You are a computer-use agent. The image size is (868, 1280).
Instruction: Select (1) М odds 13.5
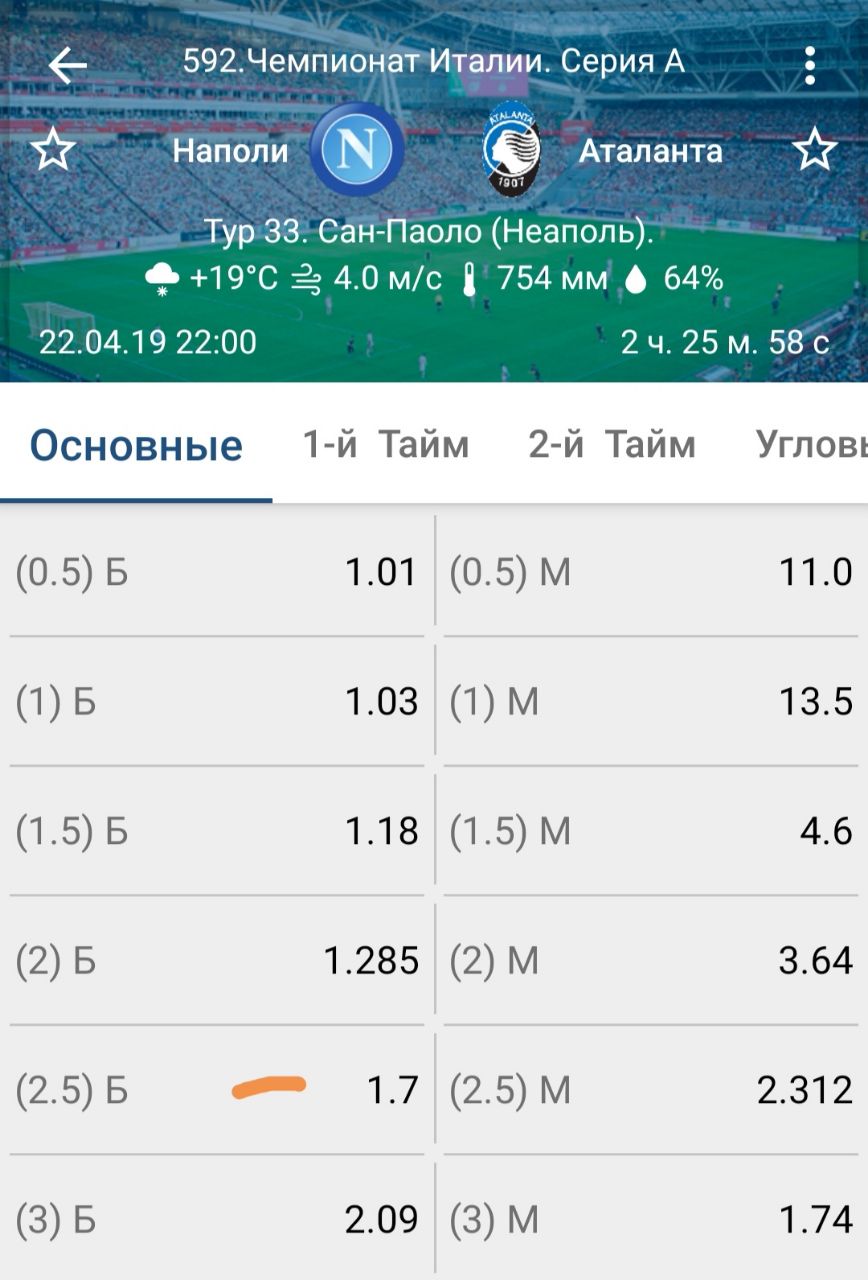650,702
